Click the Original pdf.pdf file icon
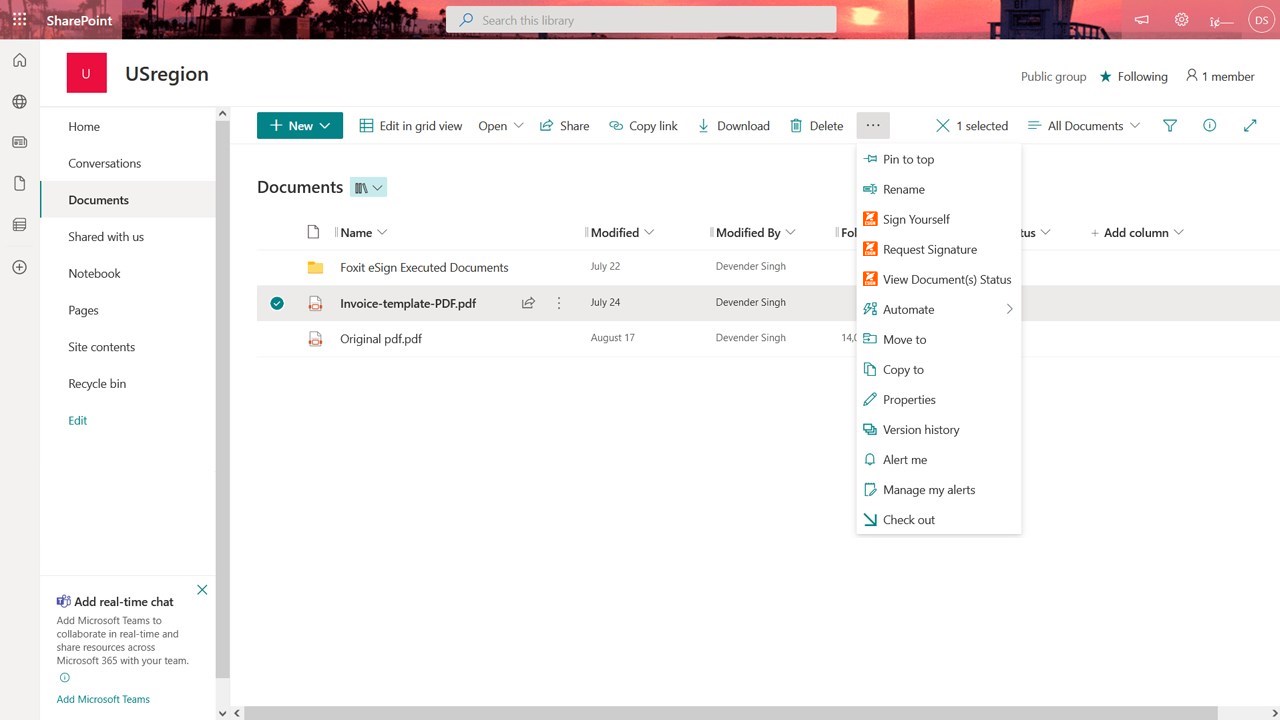 pyautogui.click(x=315, y=339)
